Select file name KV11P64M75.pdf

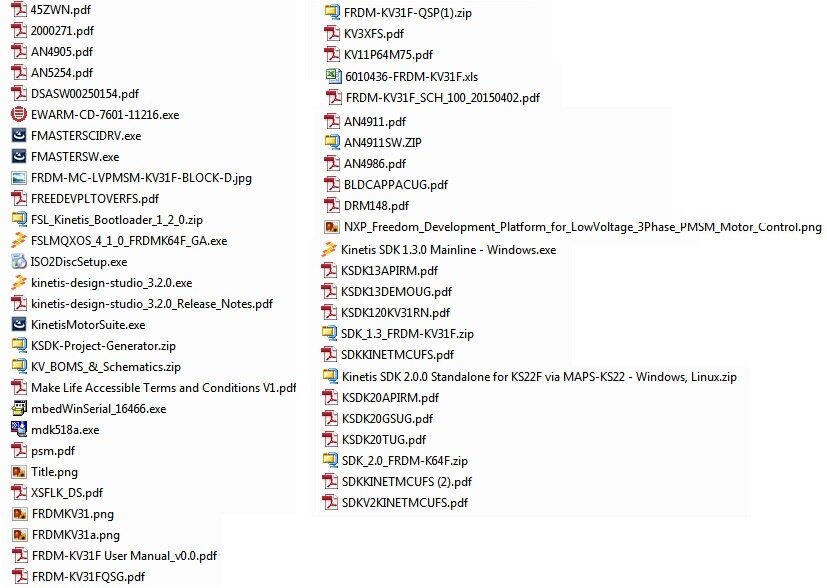388,55
